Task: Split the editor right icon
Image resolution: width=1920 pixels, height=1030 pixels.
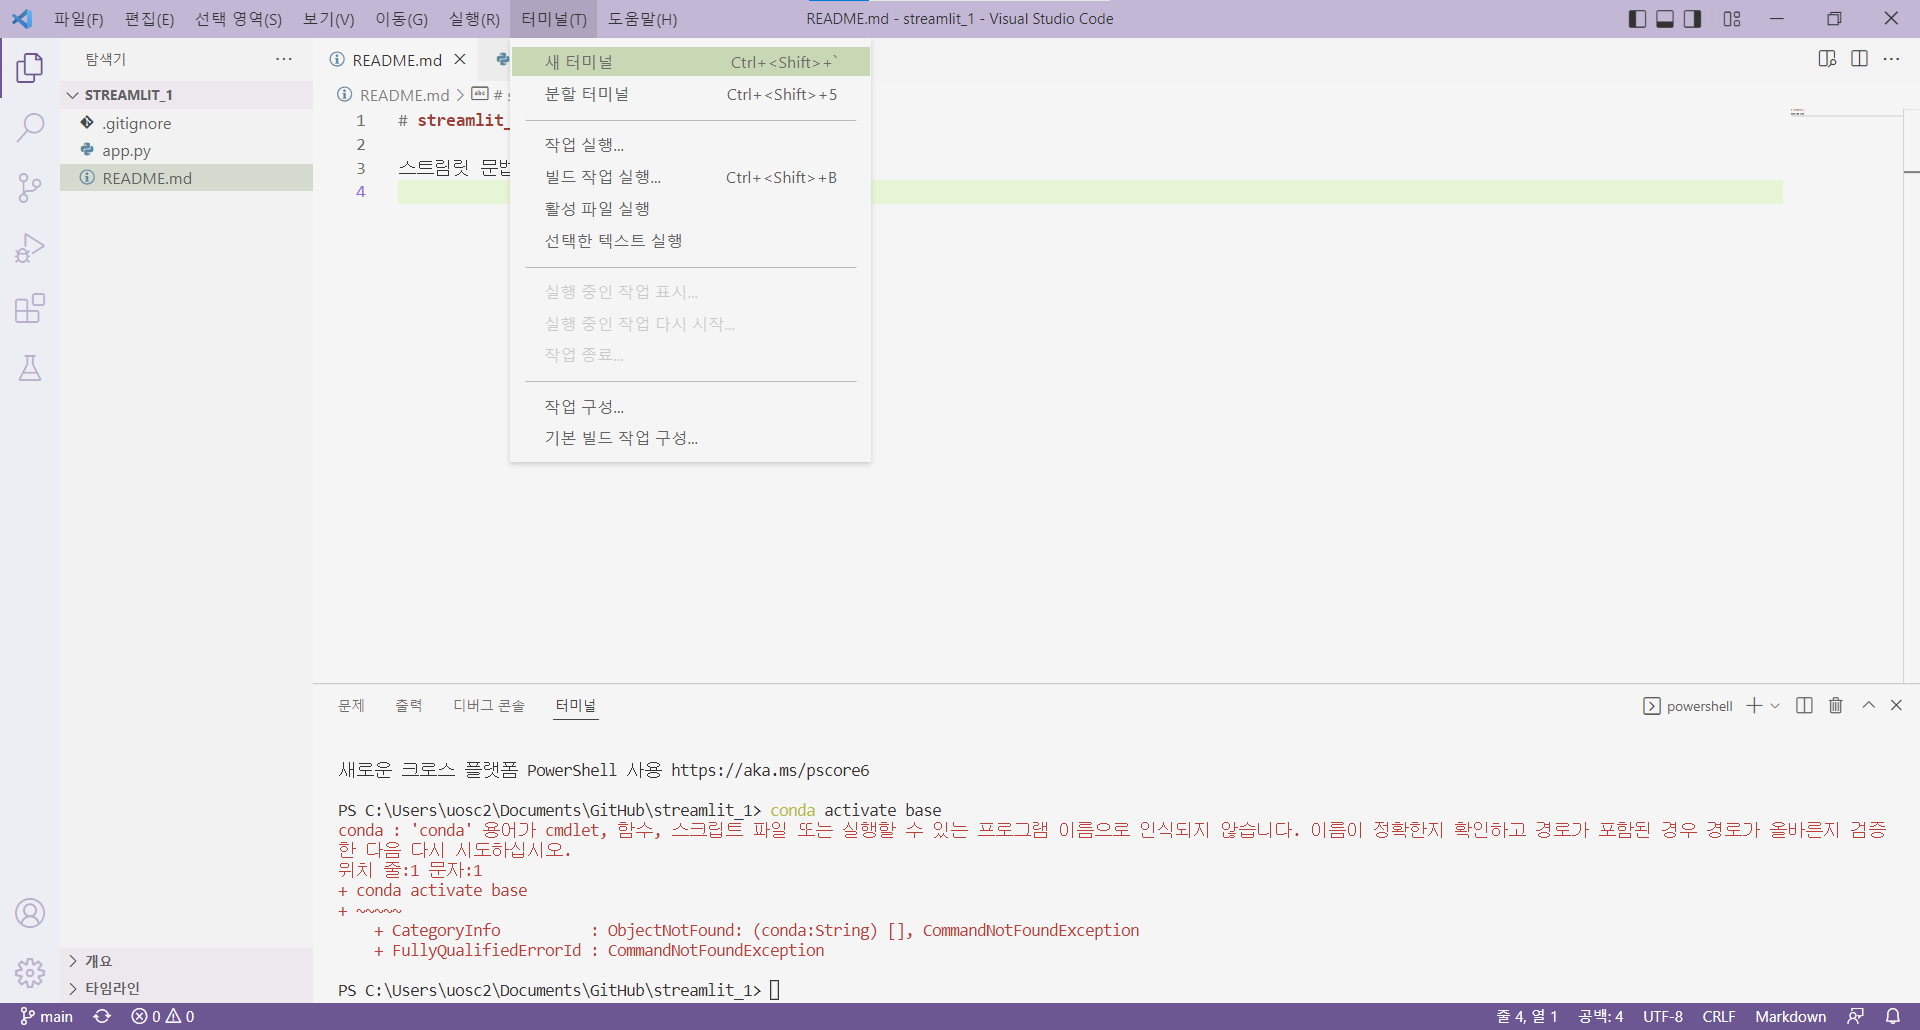Action: click(1859, 59)
